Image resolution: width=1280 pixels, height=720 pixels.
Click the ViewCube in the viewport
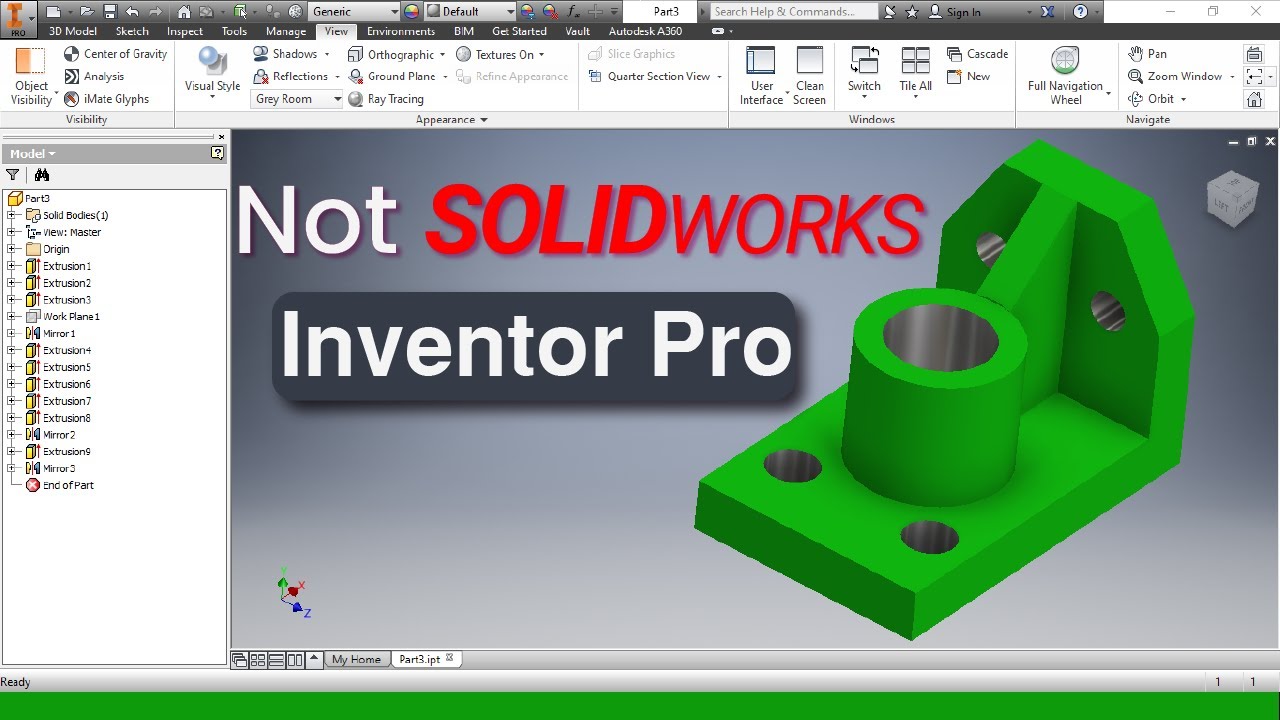point(1231,199)
